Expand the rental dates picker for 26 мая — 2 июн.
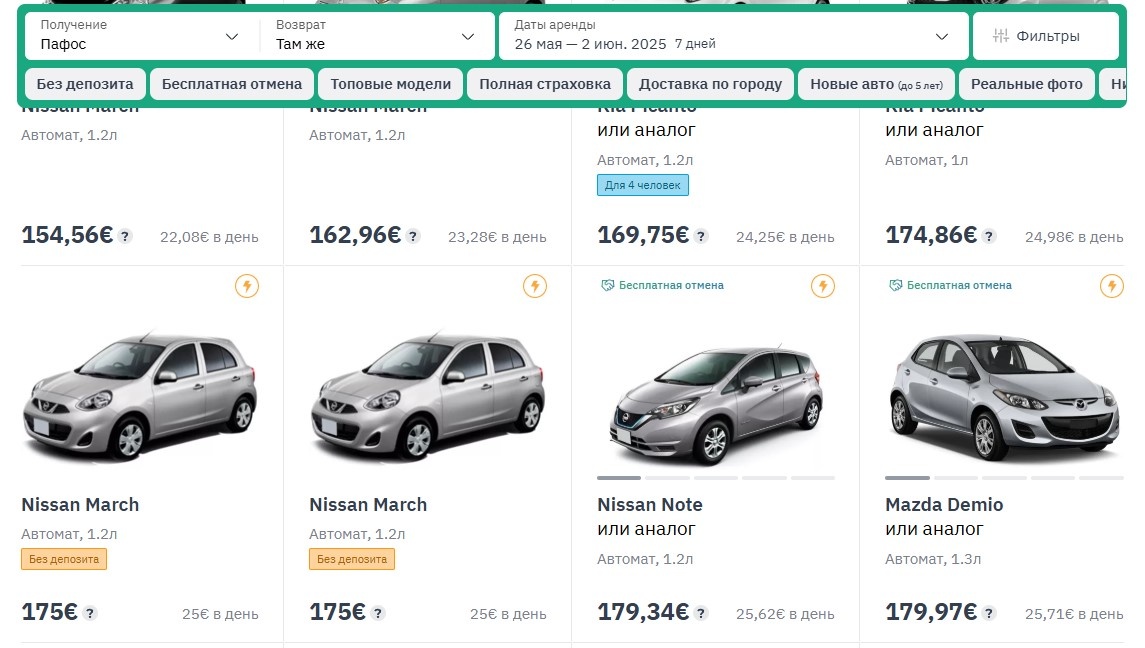Screen dimensions: 1145x648 click(x=730, y=34)
